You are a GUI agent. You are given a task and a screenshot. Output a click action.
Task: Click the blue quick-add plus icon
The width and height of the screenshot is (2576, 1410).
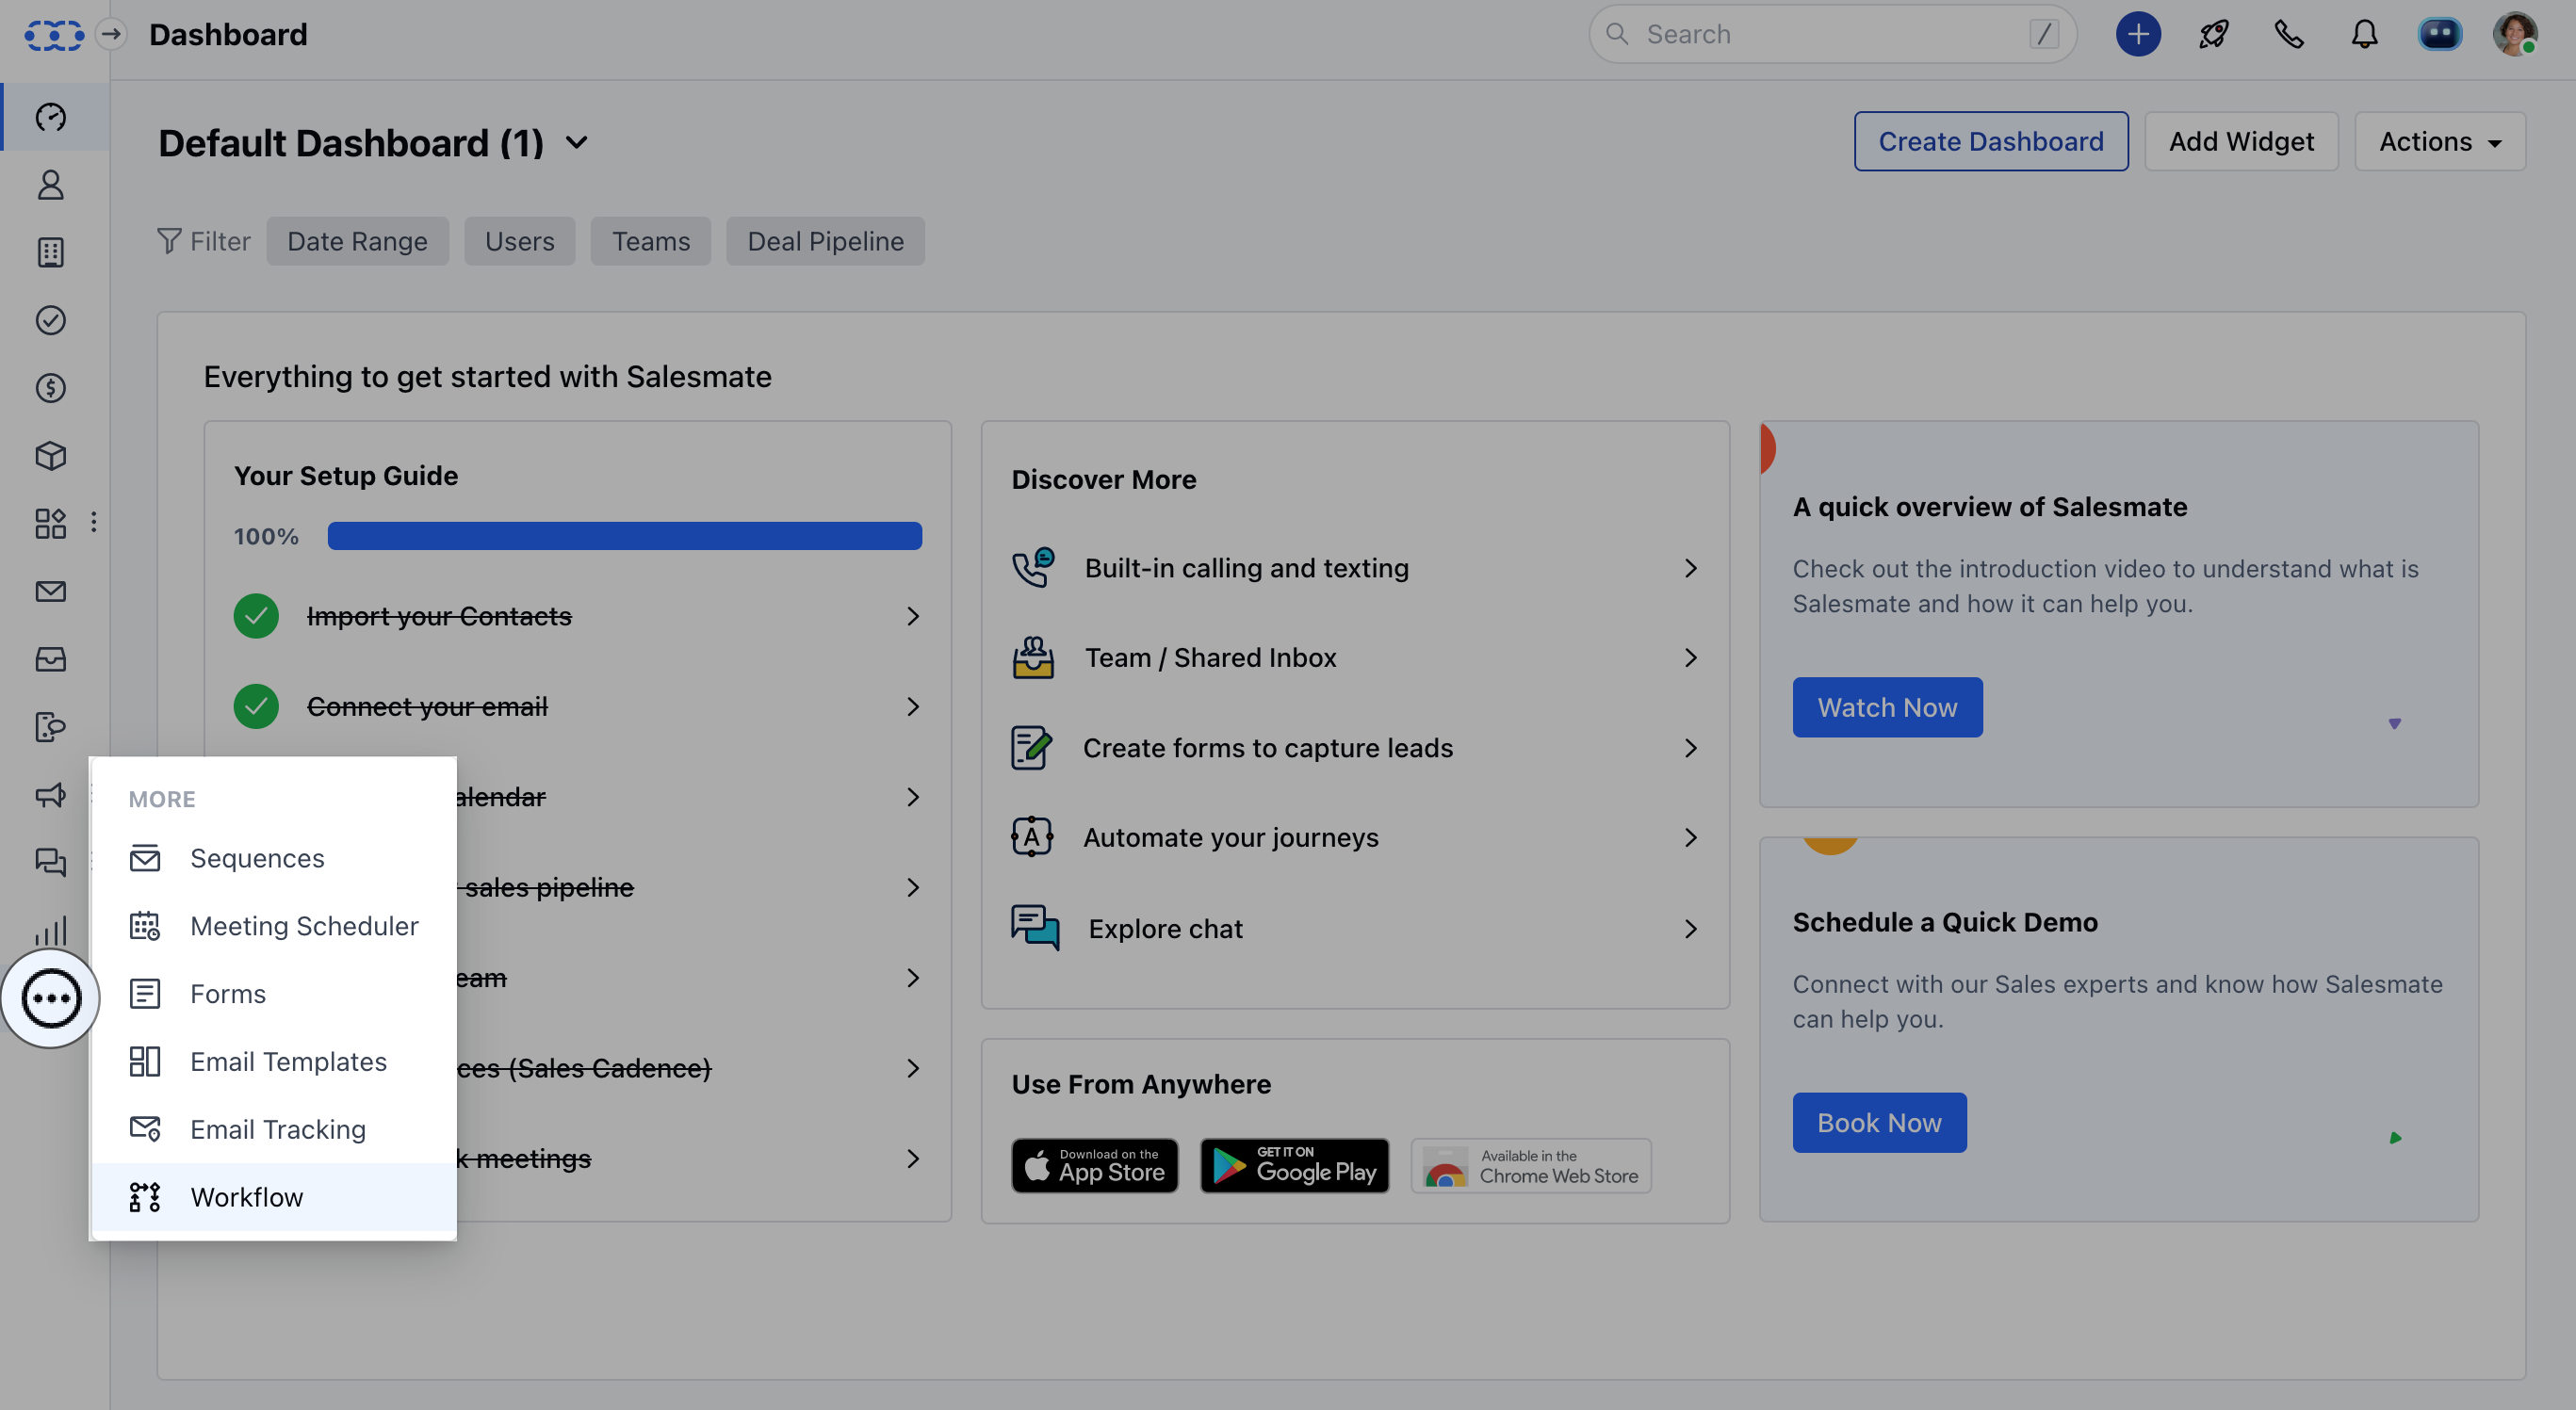tap(2138, 33)
